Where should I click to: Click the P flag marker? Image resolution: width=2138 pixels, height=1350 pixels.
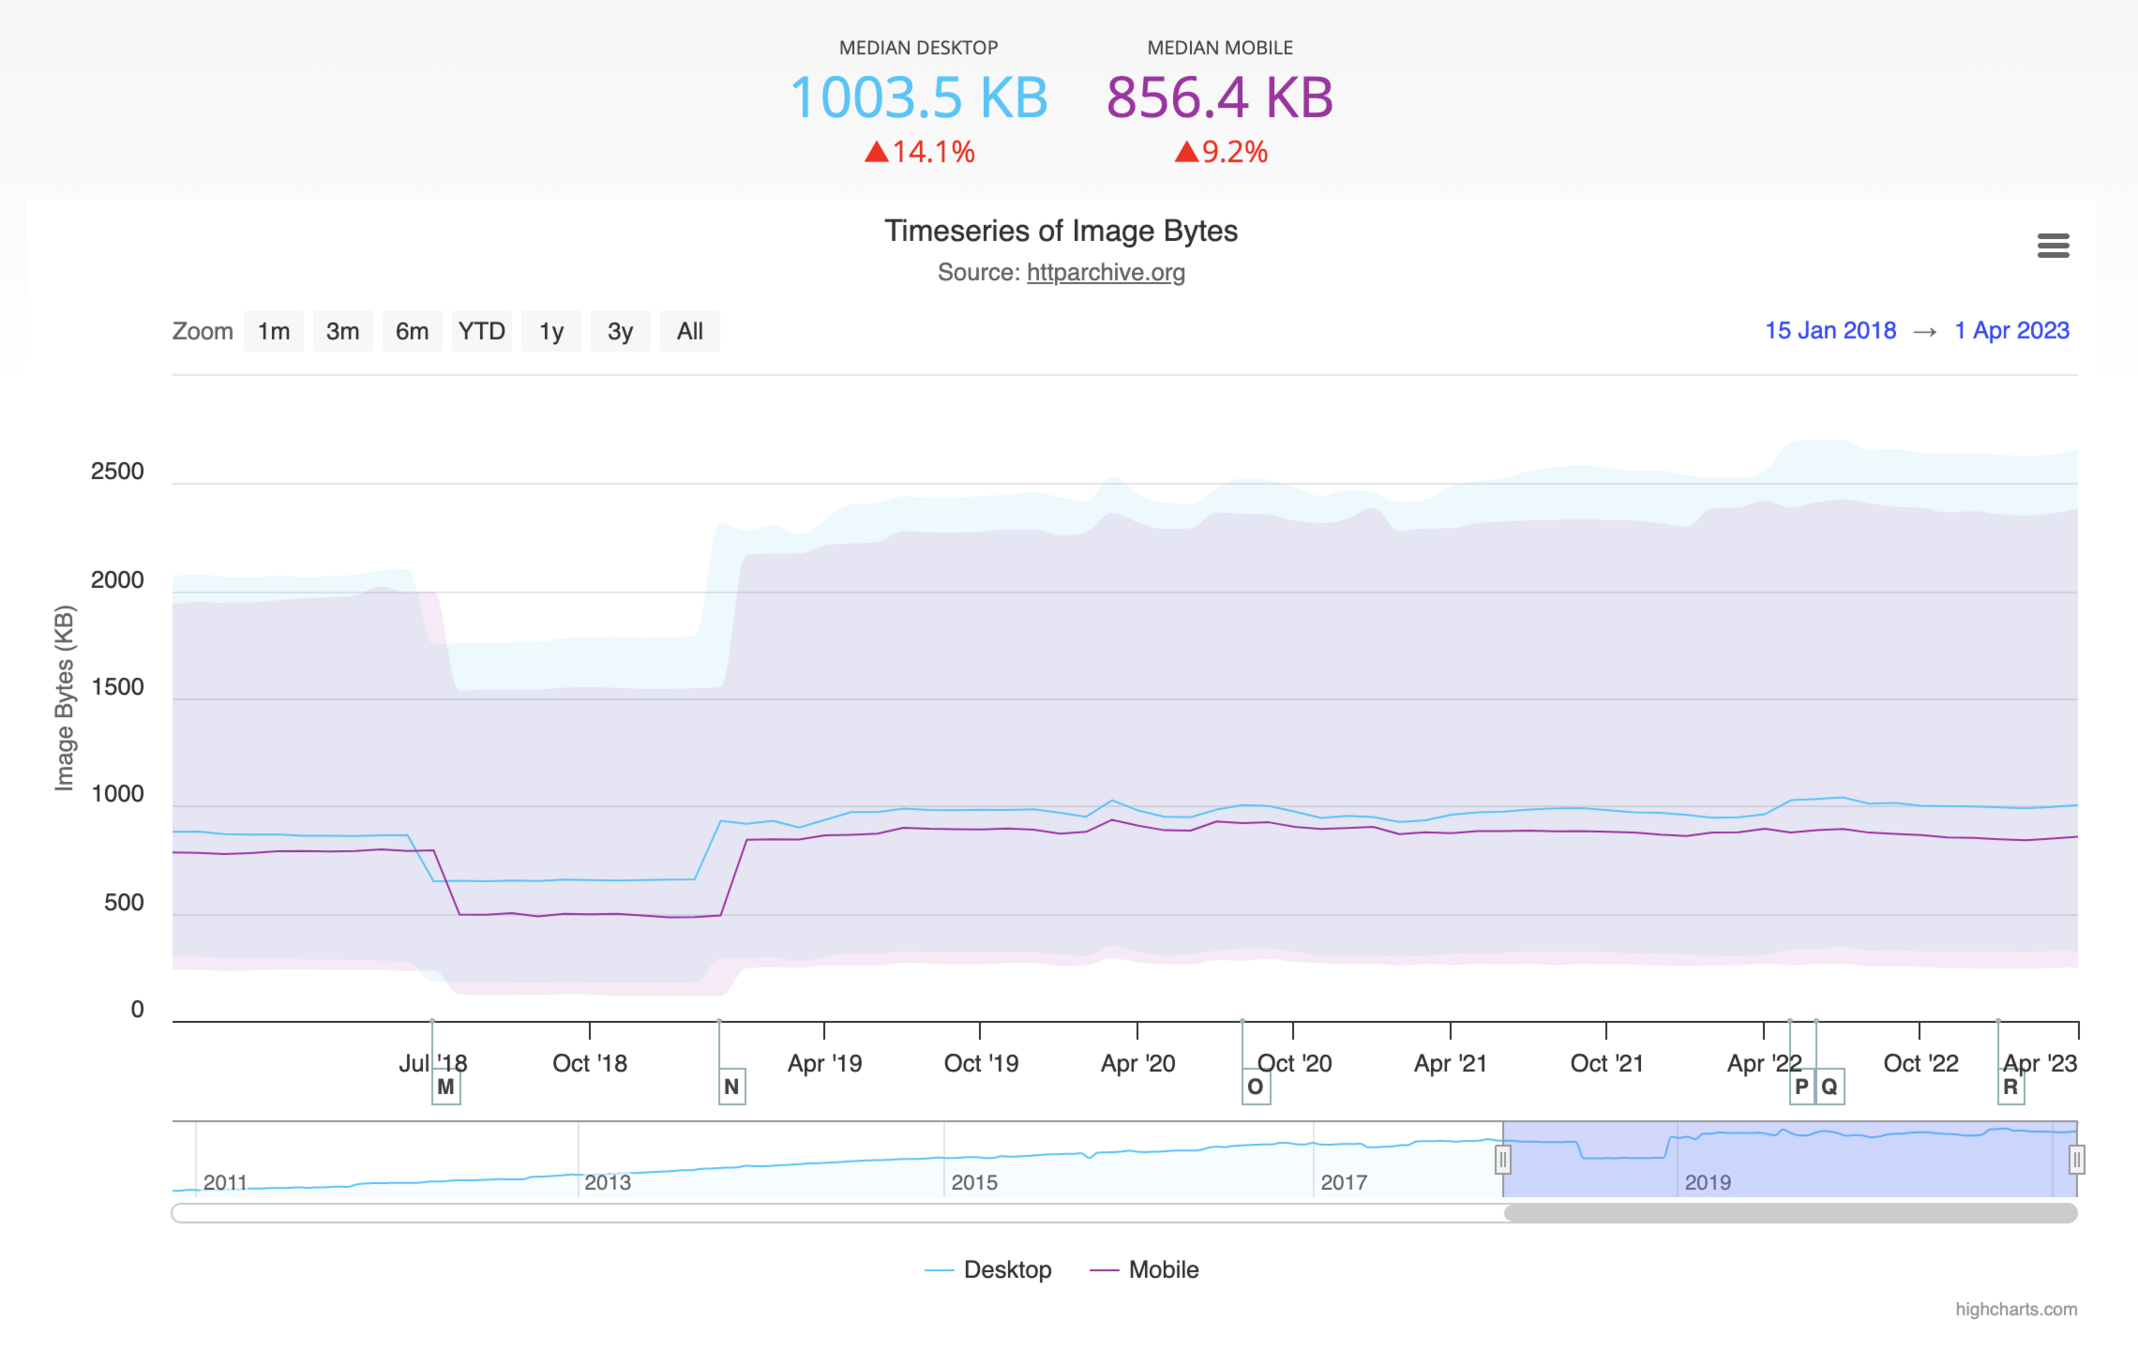1801,1087
